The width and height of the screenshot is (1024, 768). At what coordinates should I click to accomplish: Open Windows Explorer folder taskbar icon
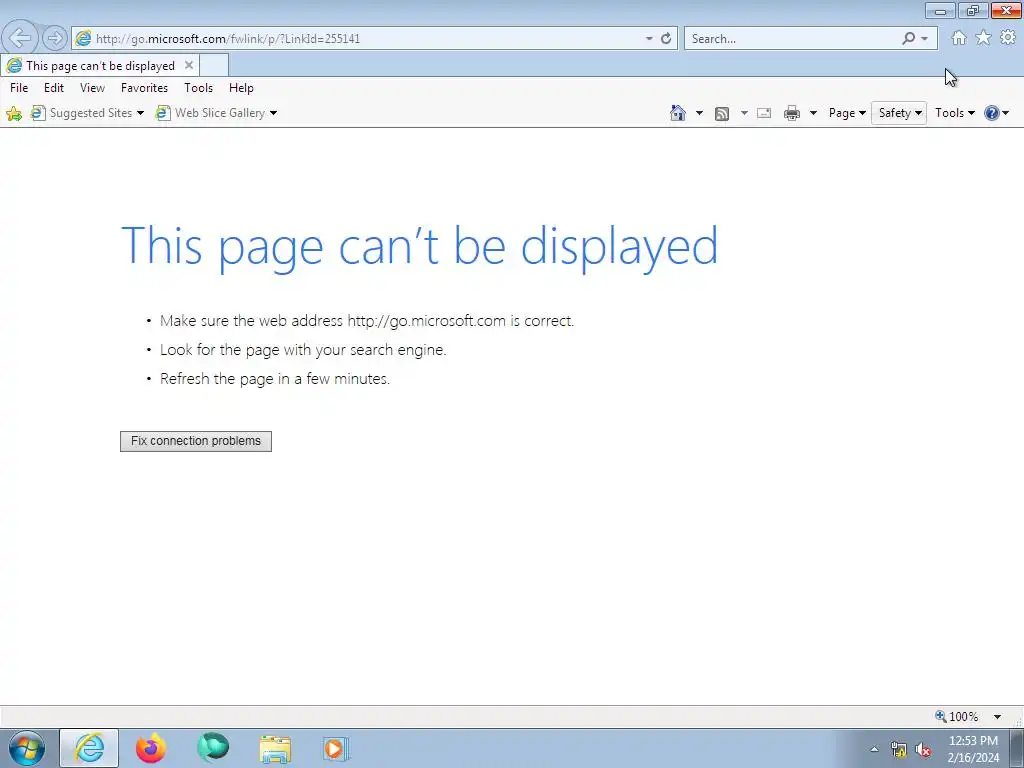point(275,749)
